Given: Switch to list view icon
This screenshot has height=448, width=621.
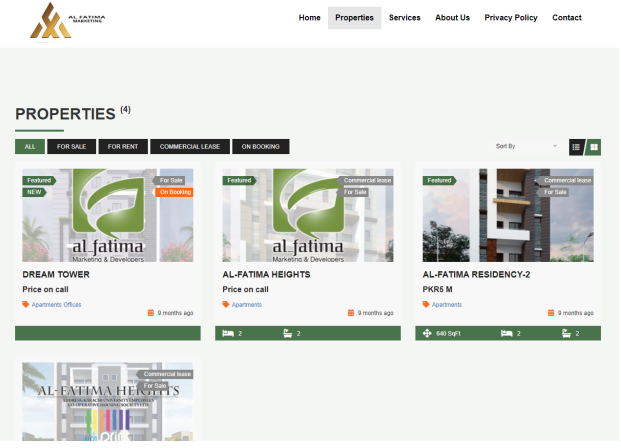Looking at the screenshot, I should click(576, 147).
